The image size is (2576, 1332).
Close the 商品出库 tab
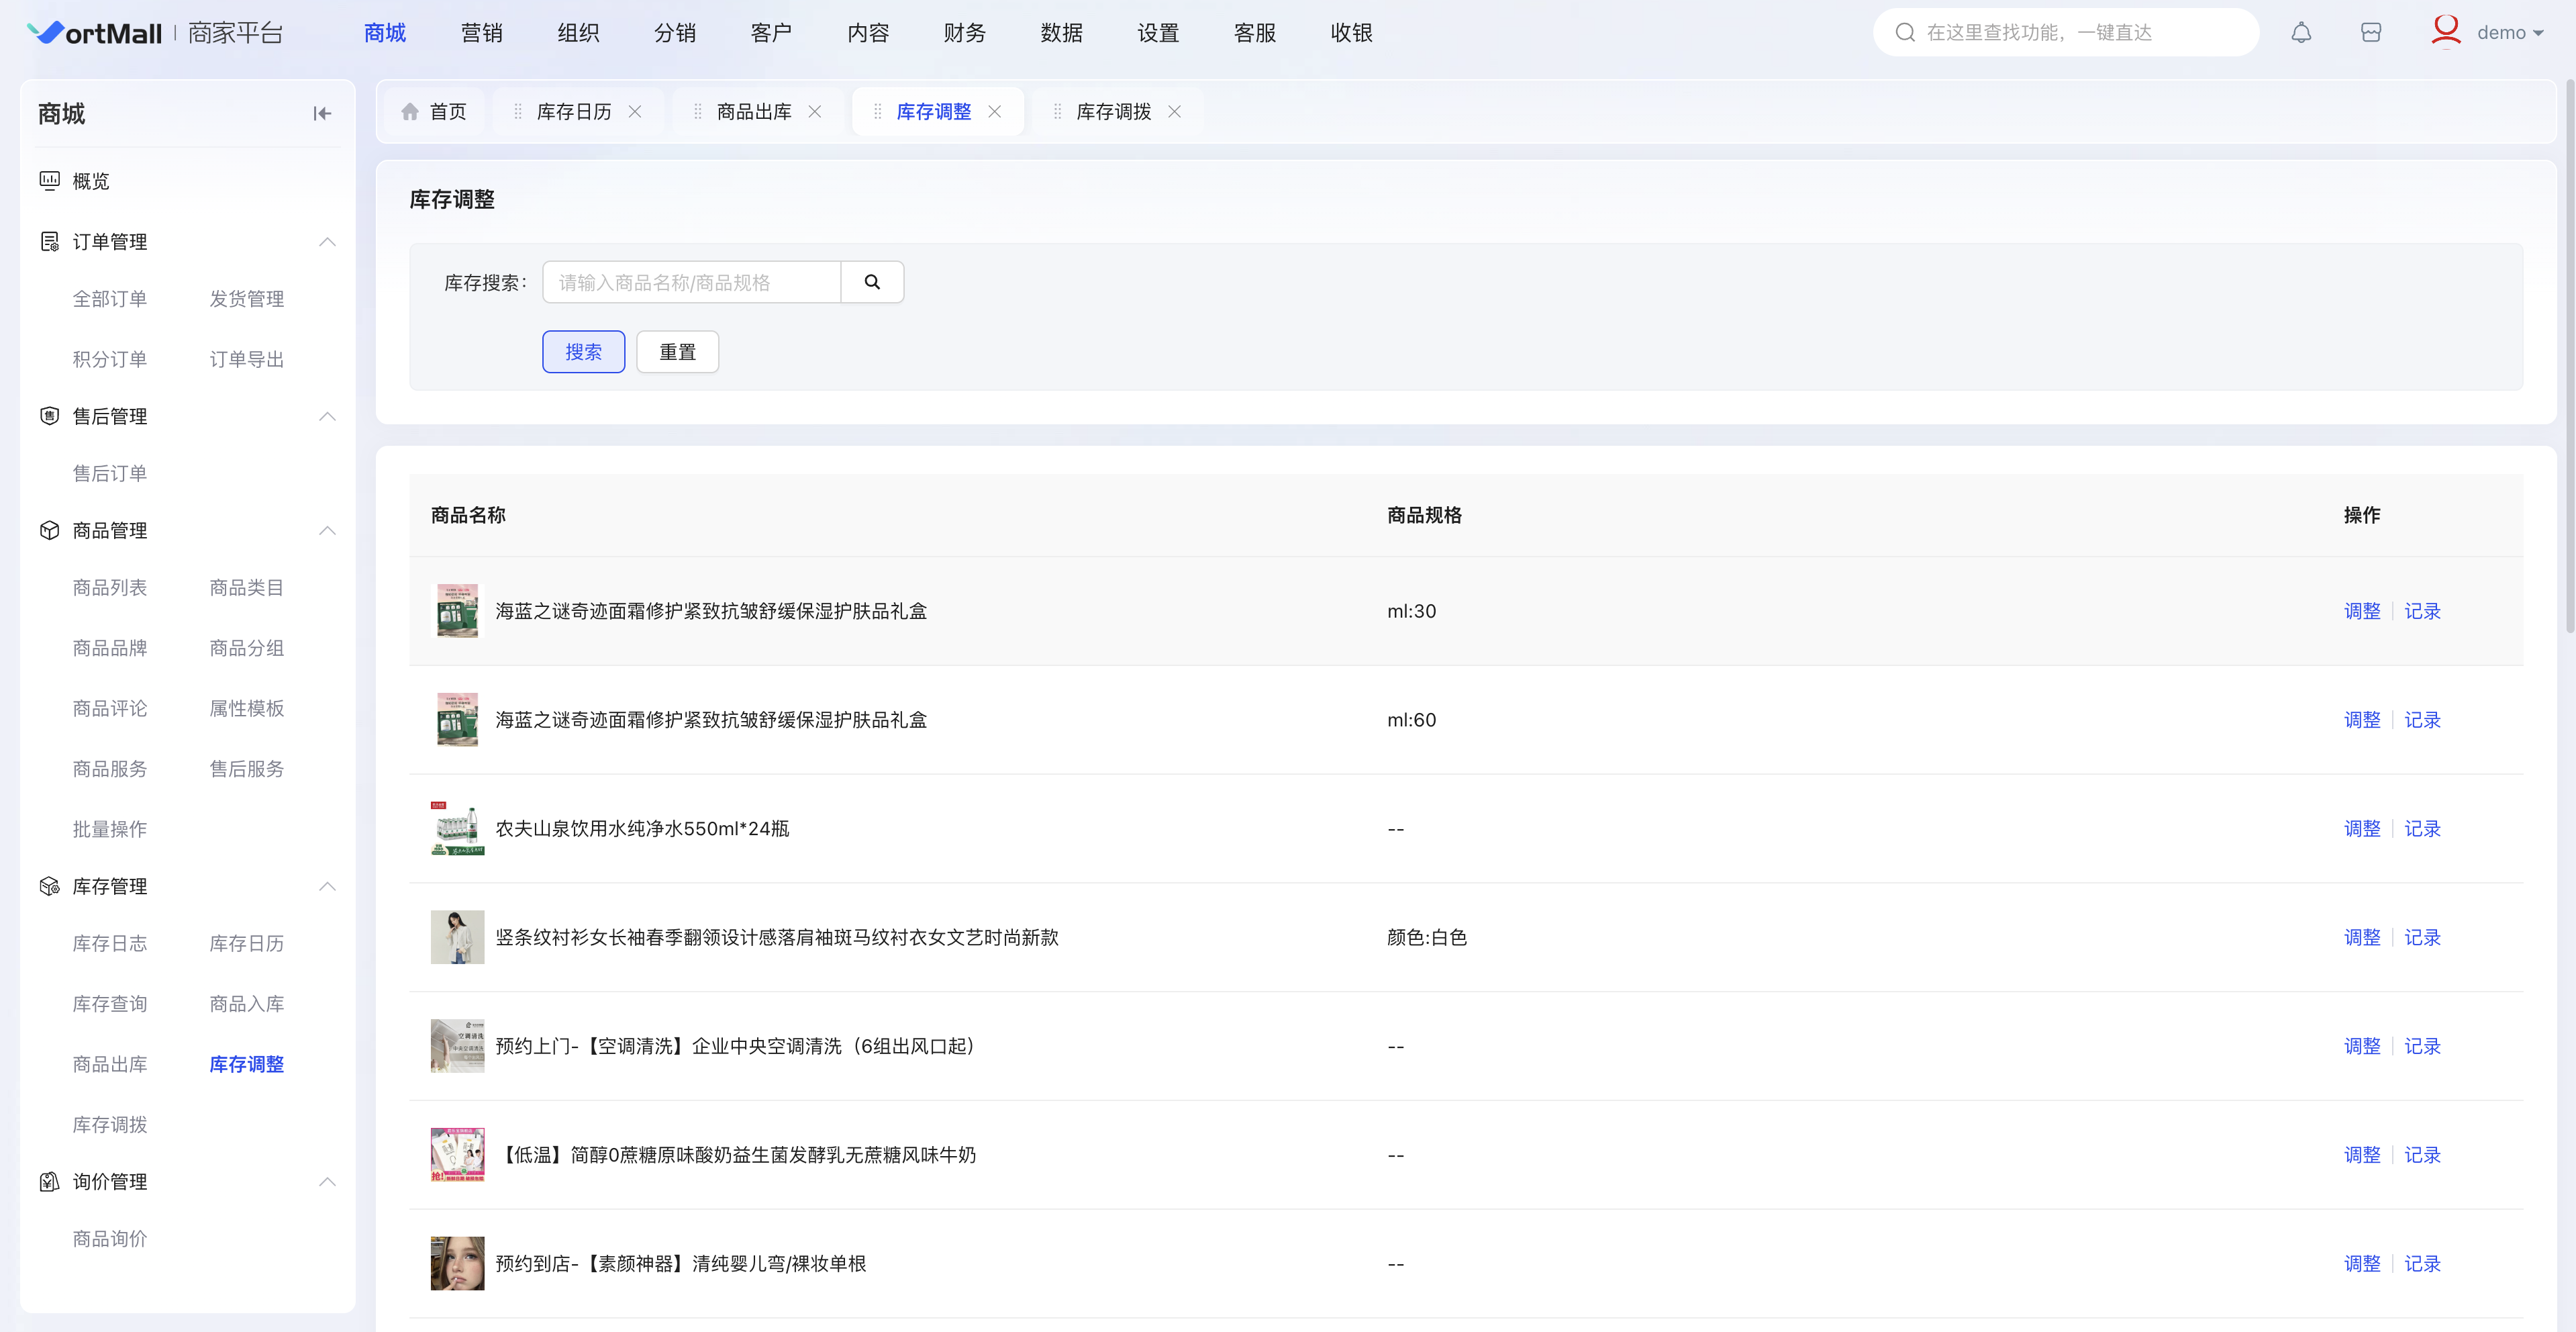click(x=815, y=112)
